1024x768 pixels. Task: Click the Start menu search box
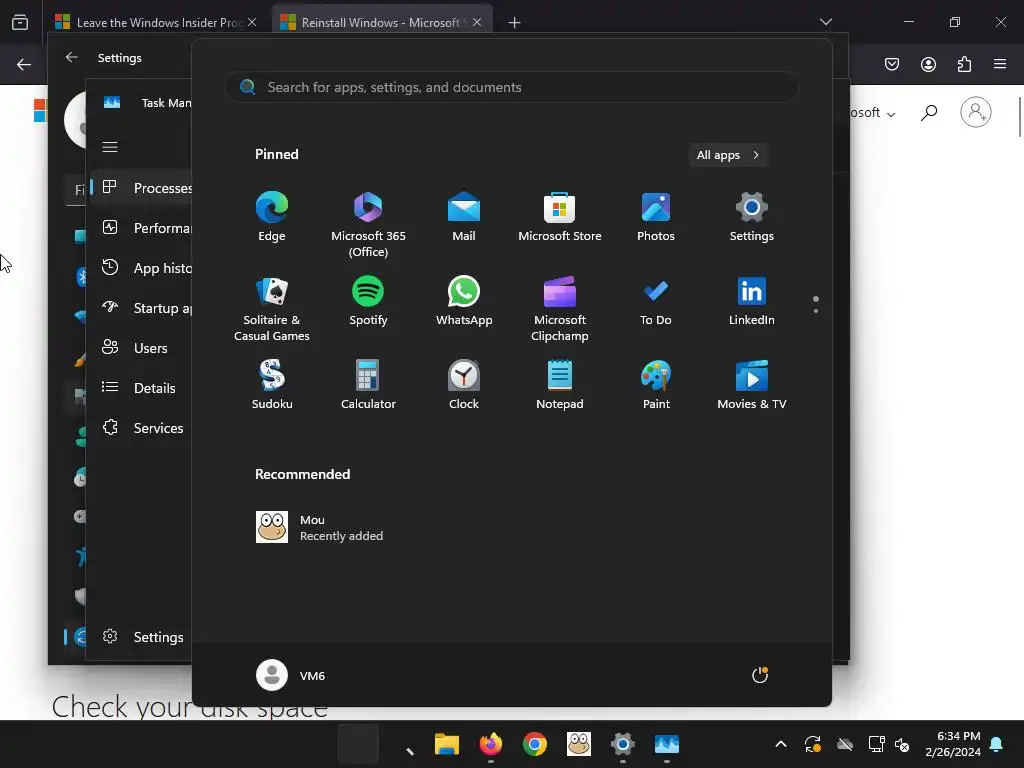pyautogui.click(x=511, y=87)
